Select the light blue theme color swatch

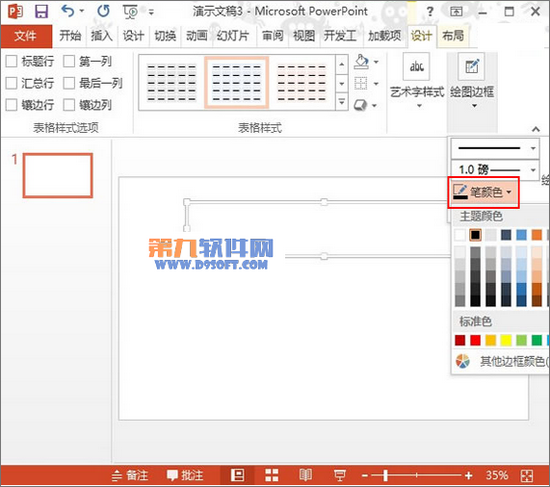coord(521,235)
